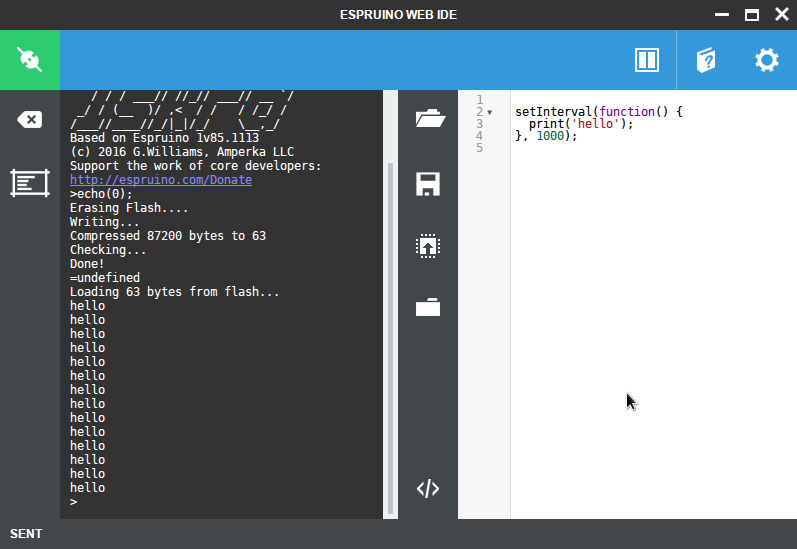Image resolution: width=797 pixels, height=549 pixels.
Task: Click the 'Erasing Flash....' terminal line
Action: 129,208
